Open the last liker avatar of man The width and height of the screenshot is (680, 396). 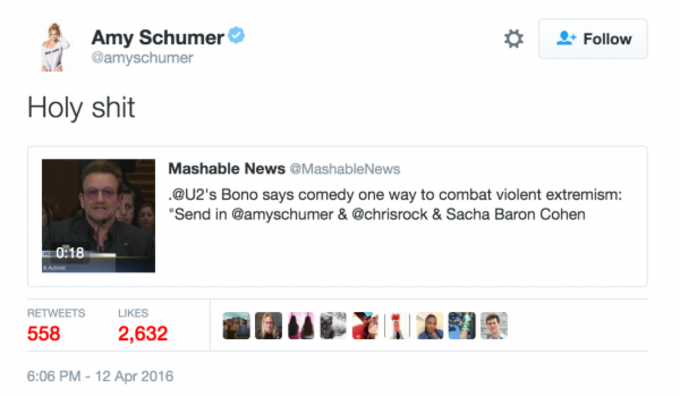point(494,325)
